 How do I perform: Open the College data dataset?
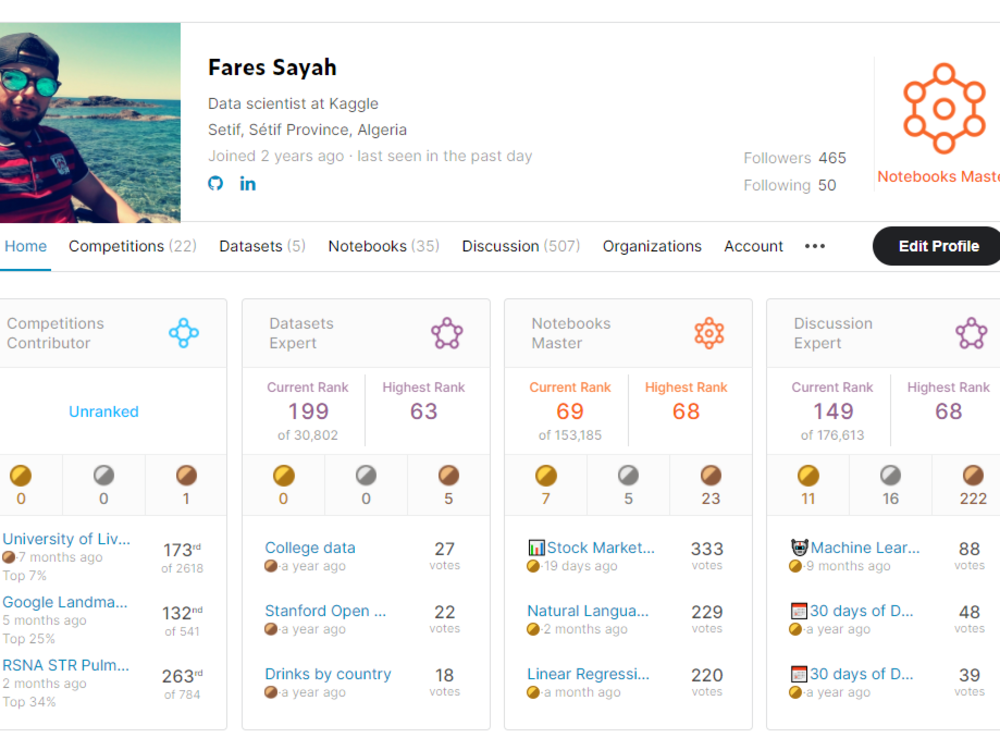pyautogui.click(x=310, y=548)
